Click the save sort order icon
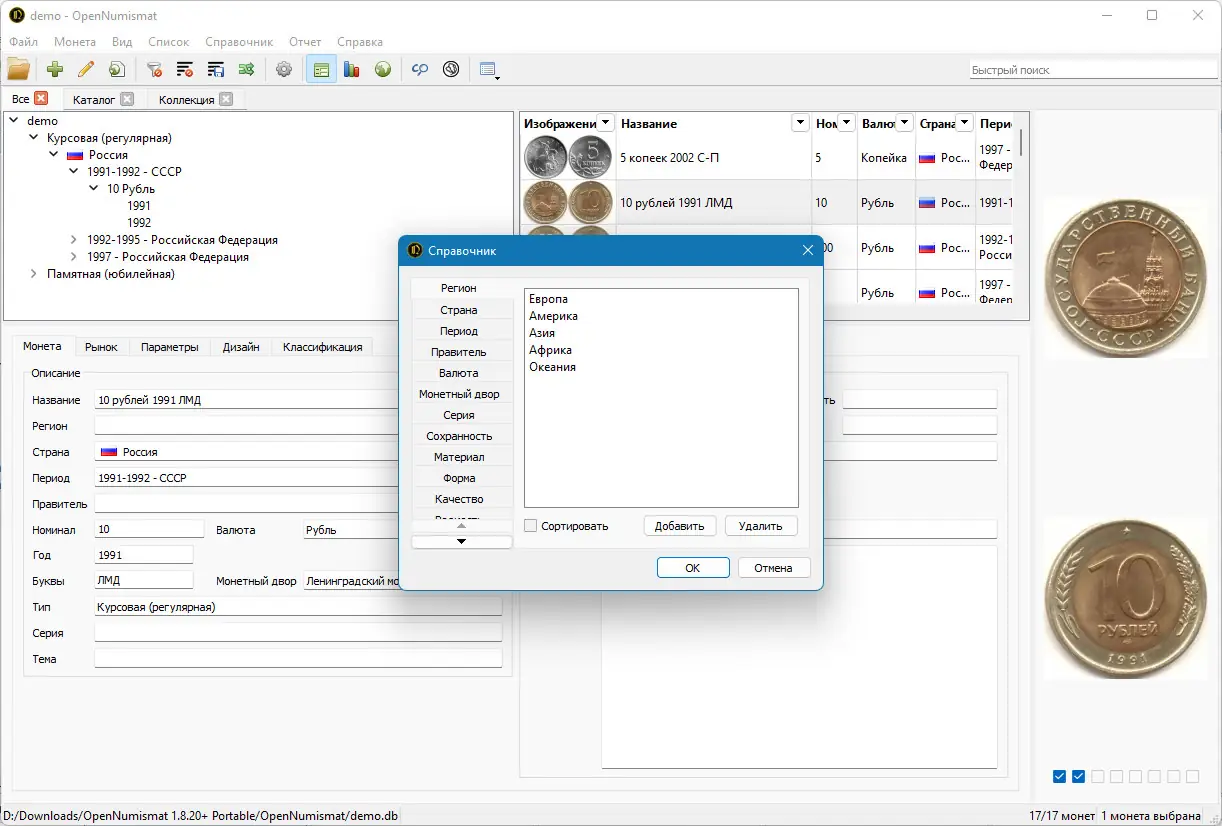 coord(216,70)
